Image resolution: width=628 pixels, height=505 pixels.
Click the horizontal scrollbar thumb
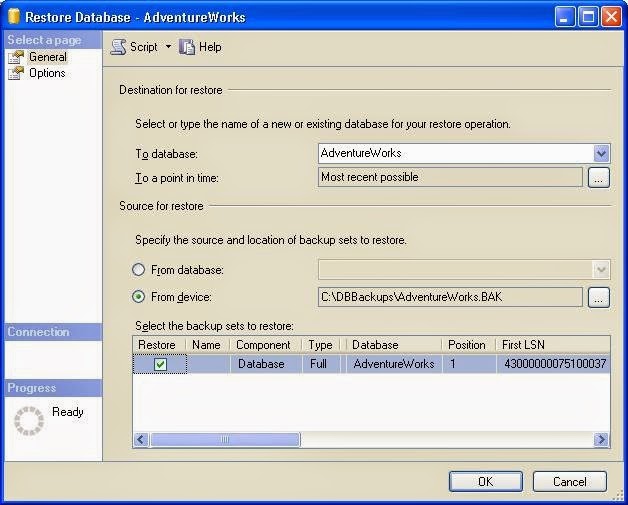pos(225,439)
